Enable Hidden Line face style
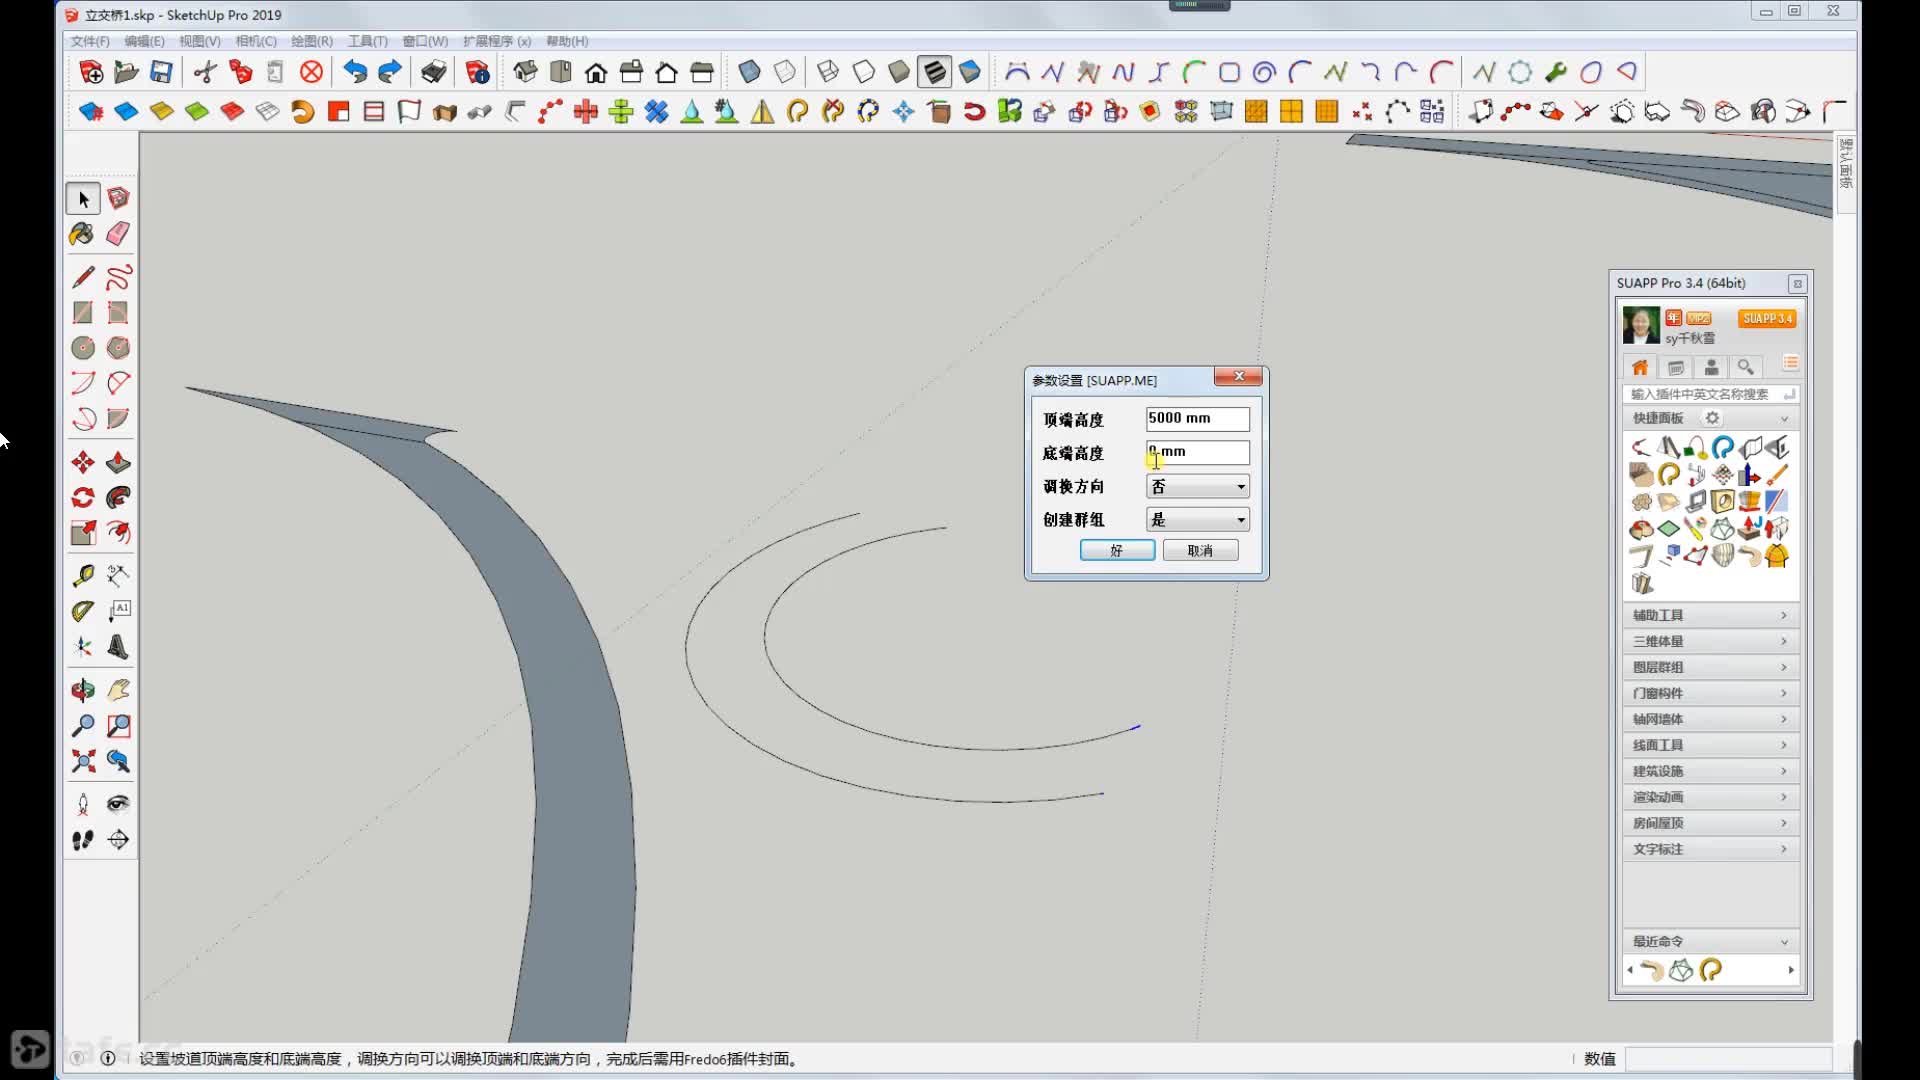The height and width of the screenshot is (1080, 1920). click(863, 72)
